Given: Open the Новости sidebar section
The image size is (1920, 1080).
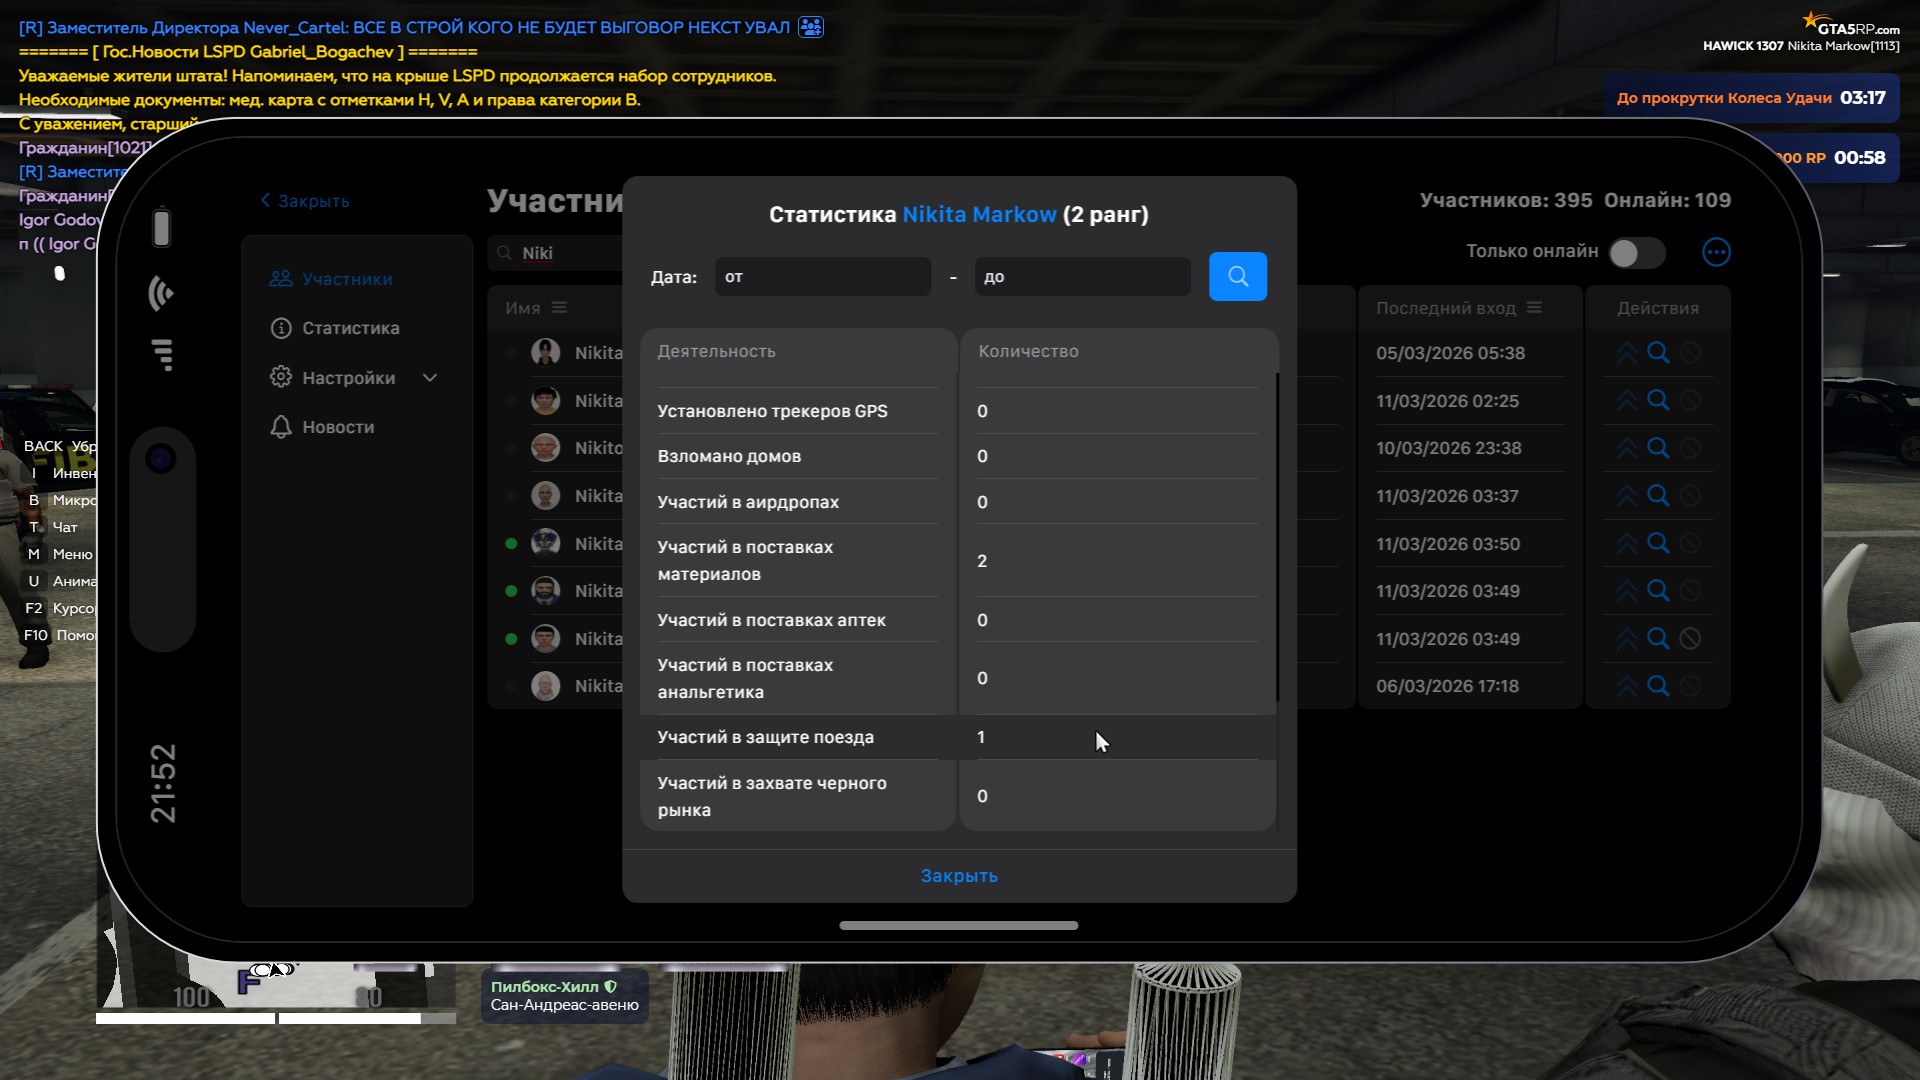Looking at the screenshot, I should (338, 427).
